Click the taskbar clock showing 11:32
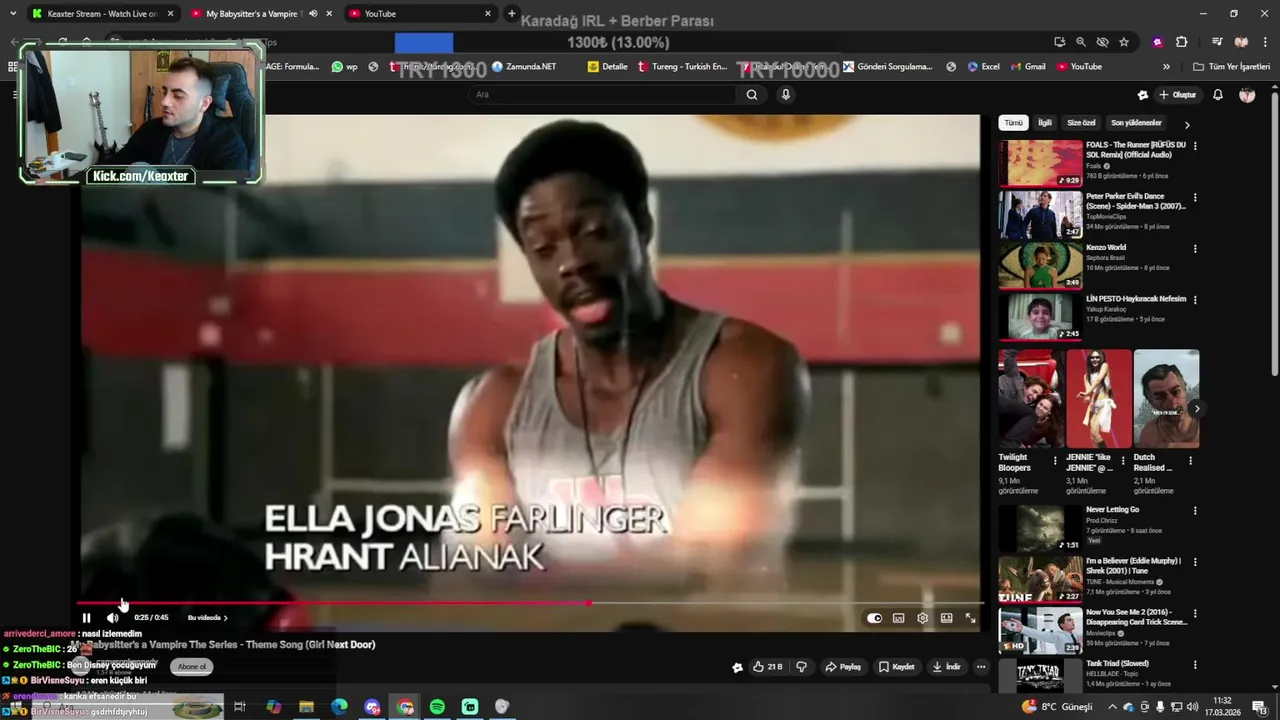Image resolution: width=1280 pixels, height=720 pixels. pos(1225,706)
